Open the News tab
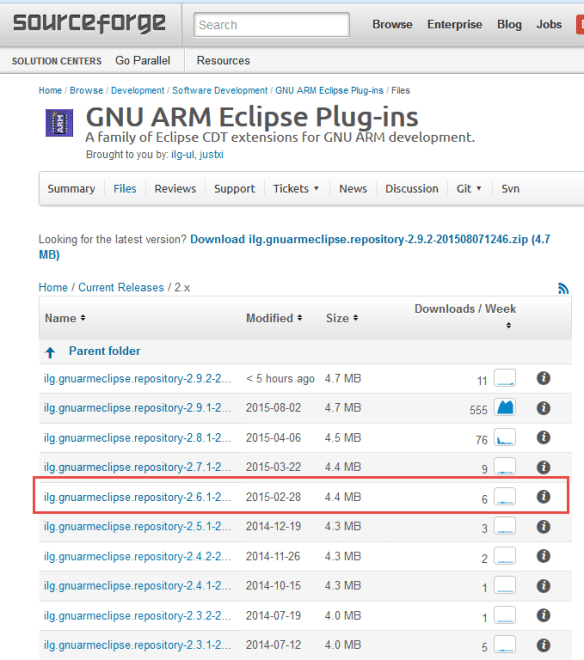The width and height of the screenshot is (584, 660). pyautogui.click(x=353, y=189)
